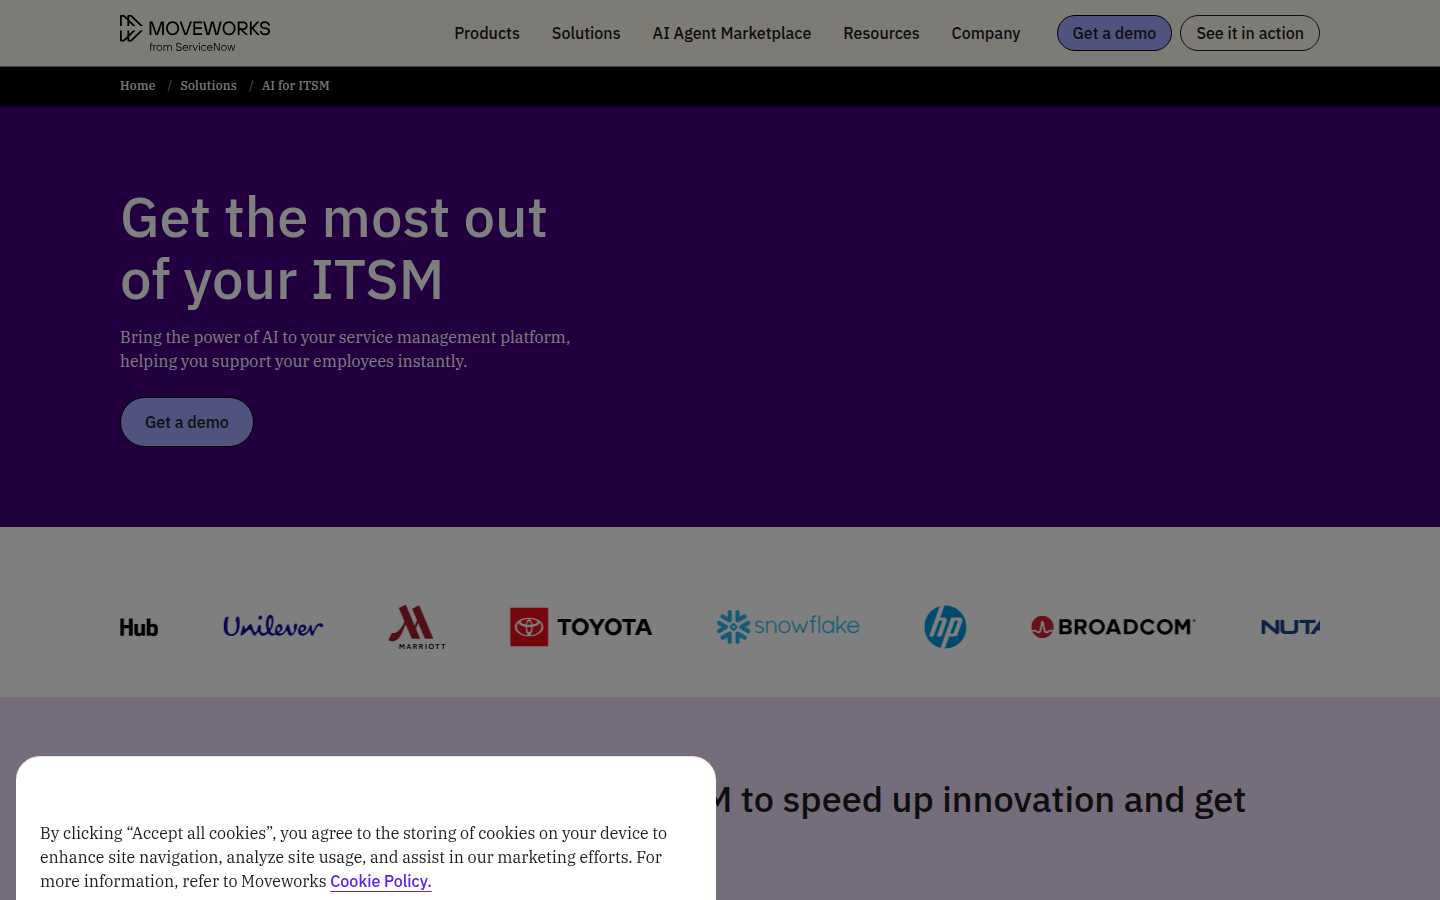Screen dimensions: 1440x900
Task: Open the Company menu
Action: point(986,33)
